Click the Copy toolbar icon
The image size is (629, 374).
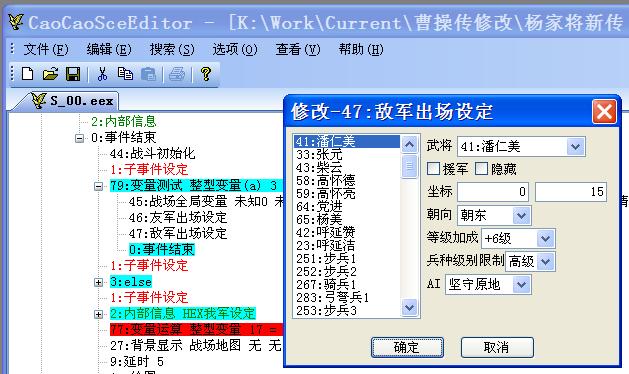pyautogui.click(x=125, y=74)
